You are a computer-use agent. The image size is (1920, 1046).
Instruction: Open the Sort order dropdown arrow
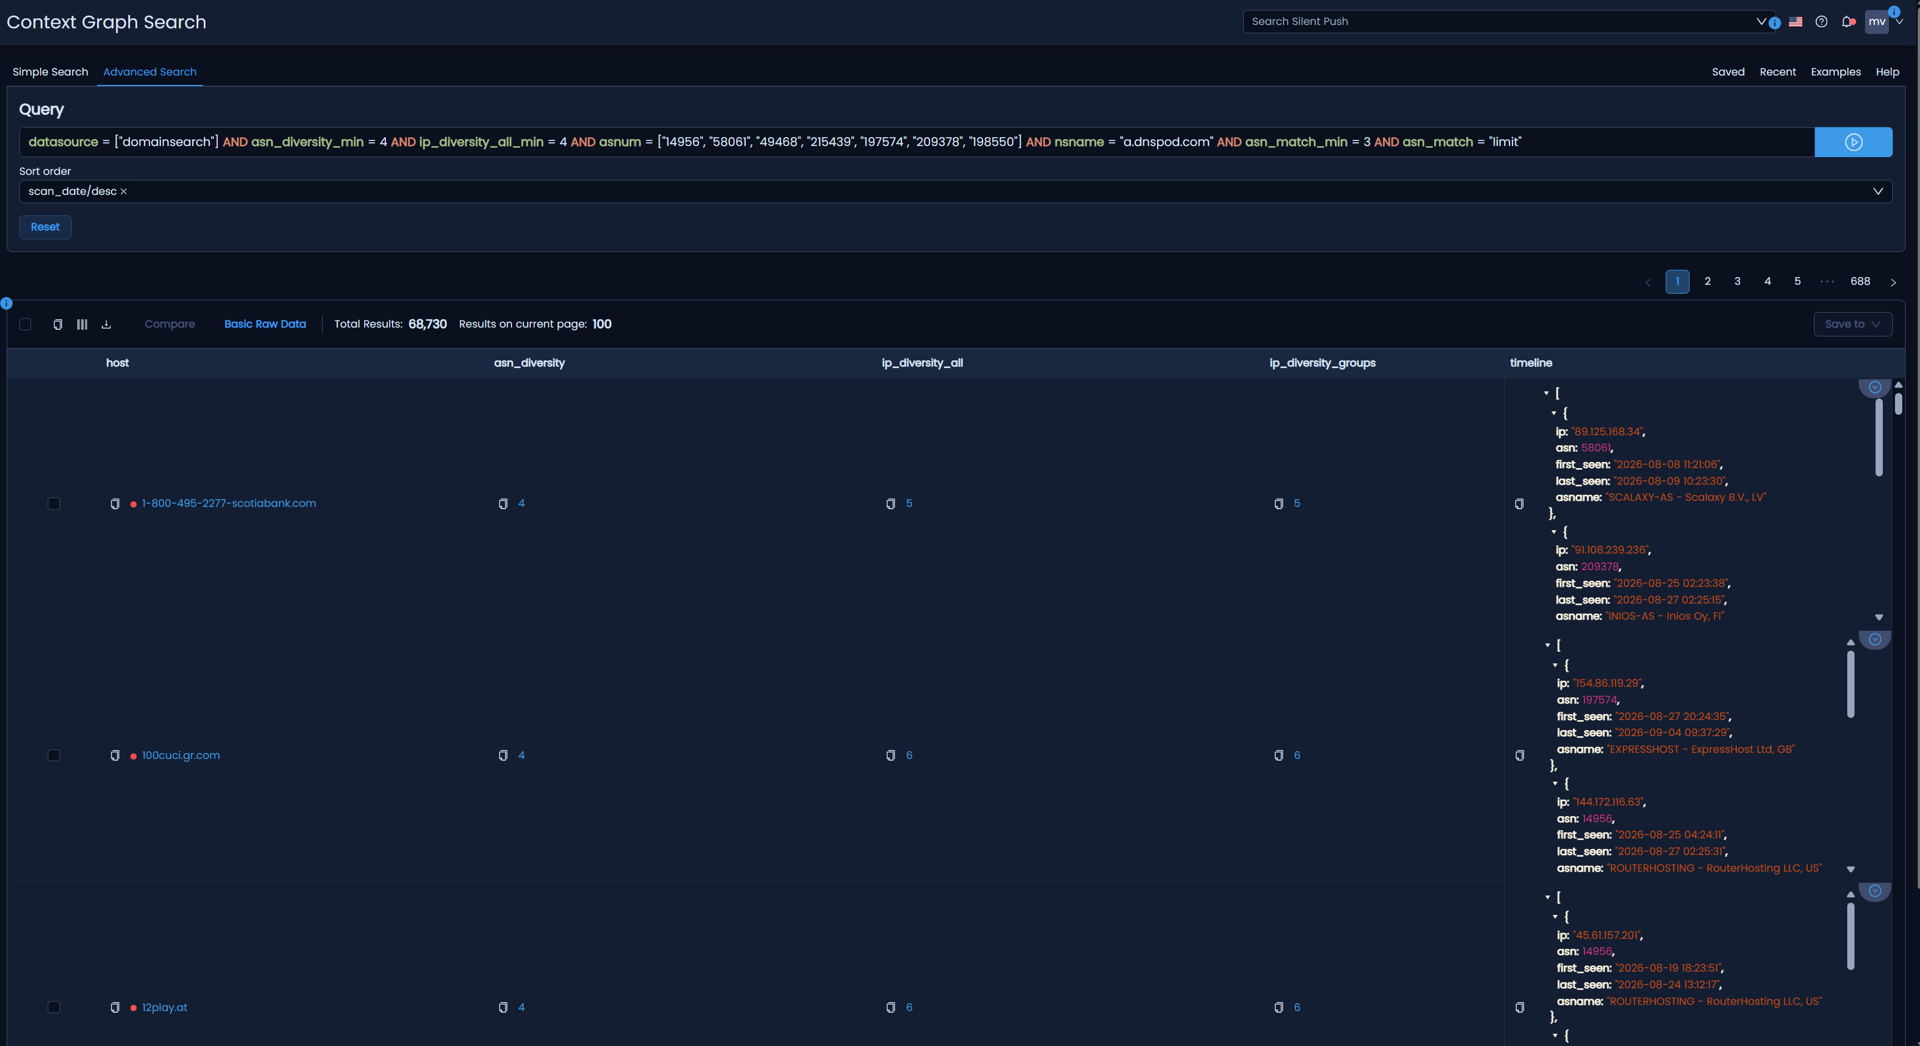[x=1877, y=191]
